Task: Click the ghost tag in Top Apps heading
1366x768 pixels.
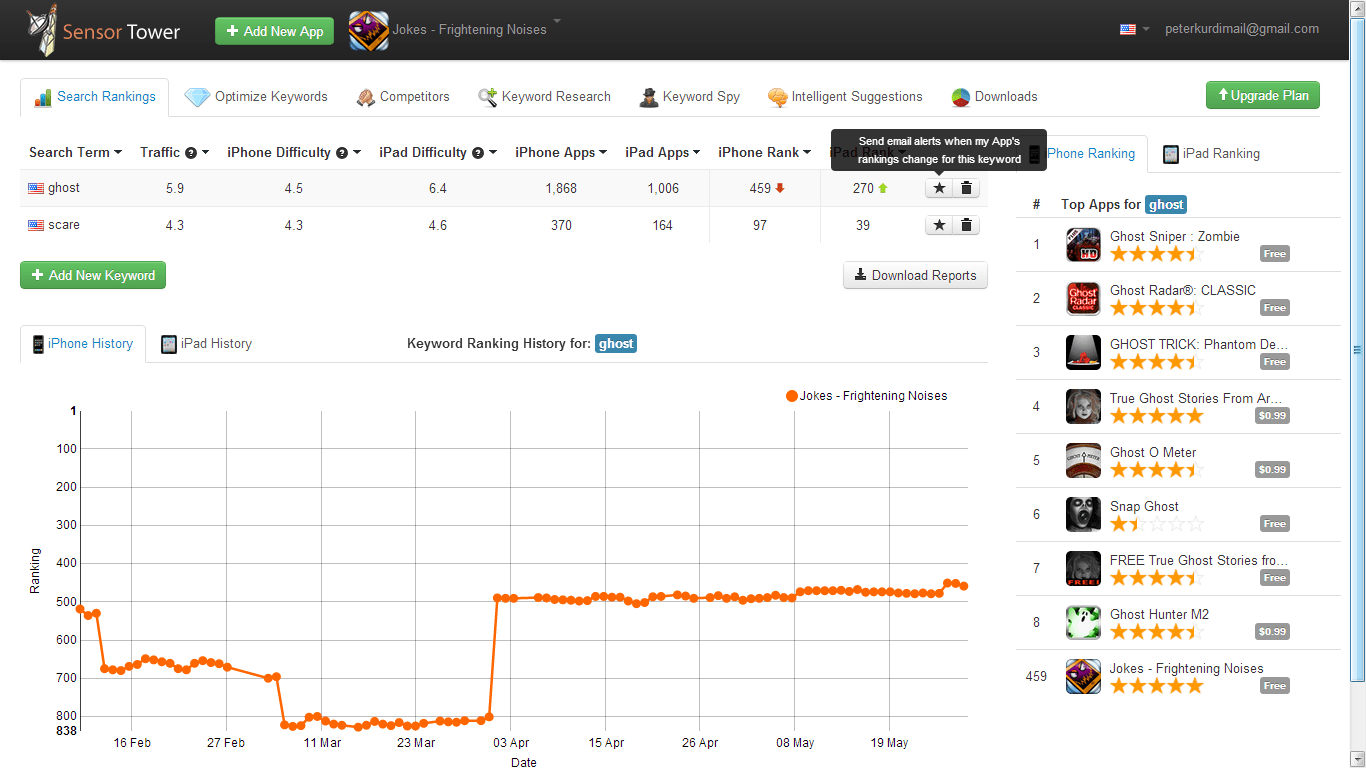Action: [x=1166, y=204]
